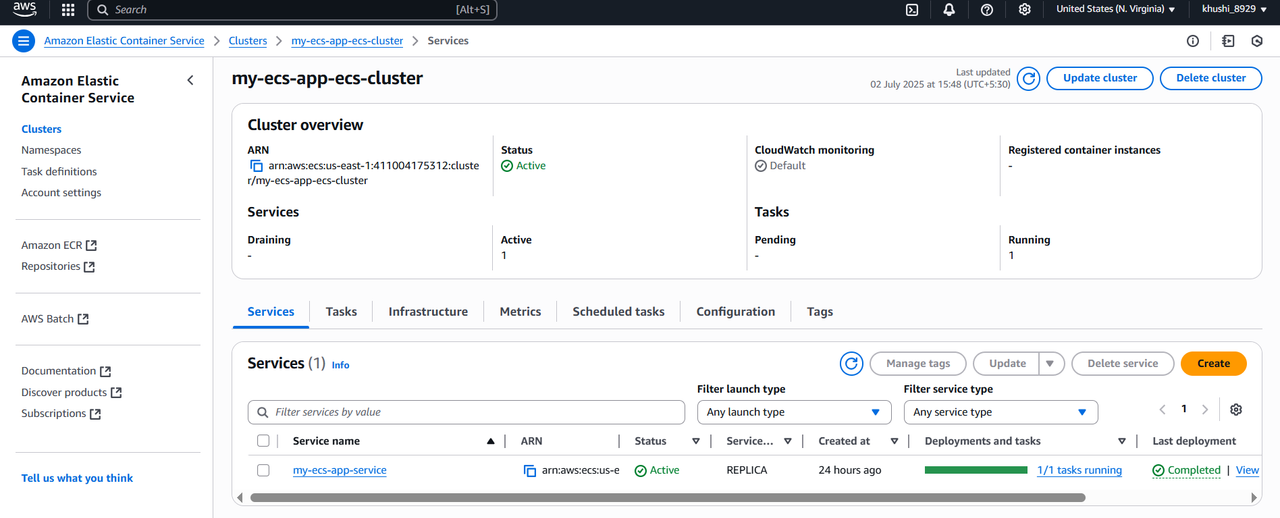
Task: Switch to the Tasks tab
Action: [x=341, y=312]
